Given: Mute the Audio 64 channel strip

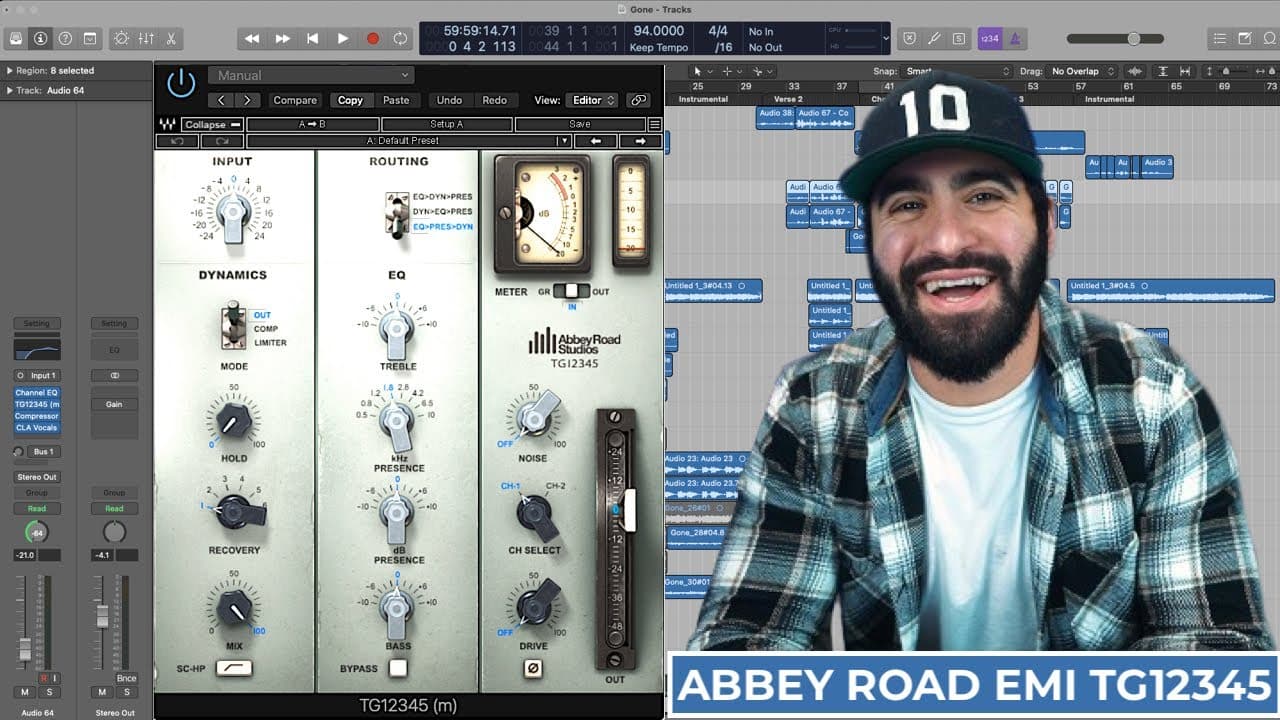Looking at the screenshot, I should tap(26, 692).
